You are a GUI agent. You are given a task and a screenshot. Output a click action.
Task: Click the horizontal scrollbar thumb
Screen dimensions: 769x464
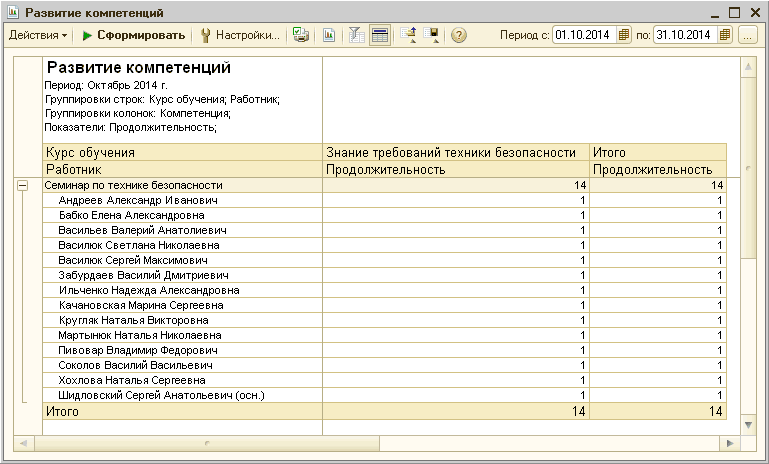tap(206, 443)
